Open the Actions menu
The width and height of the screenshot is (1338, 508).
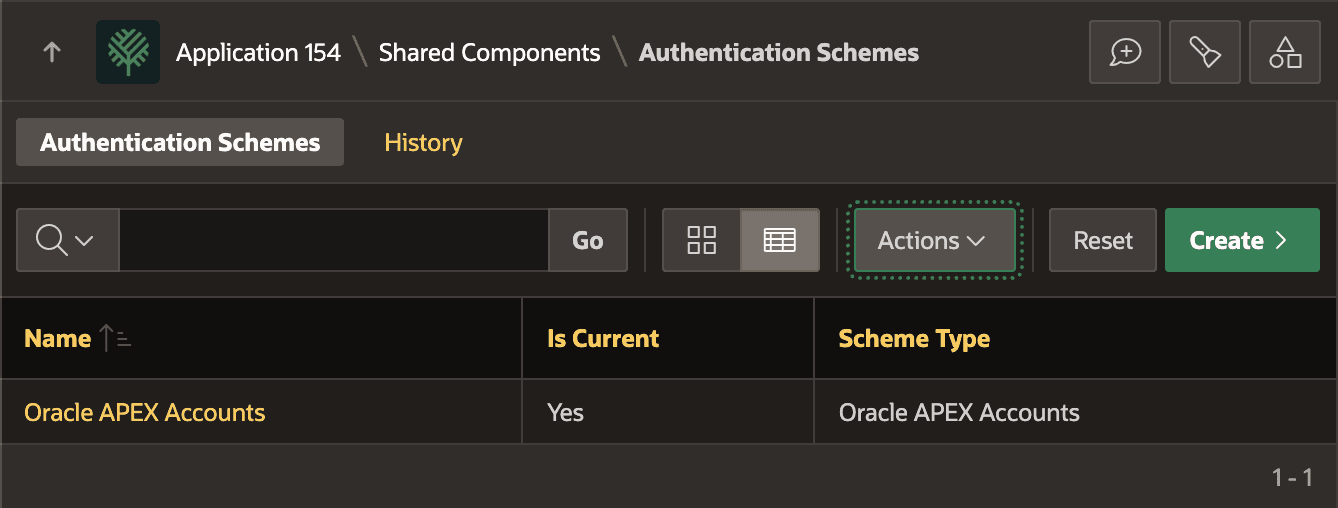(x=934, y=240)
